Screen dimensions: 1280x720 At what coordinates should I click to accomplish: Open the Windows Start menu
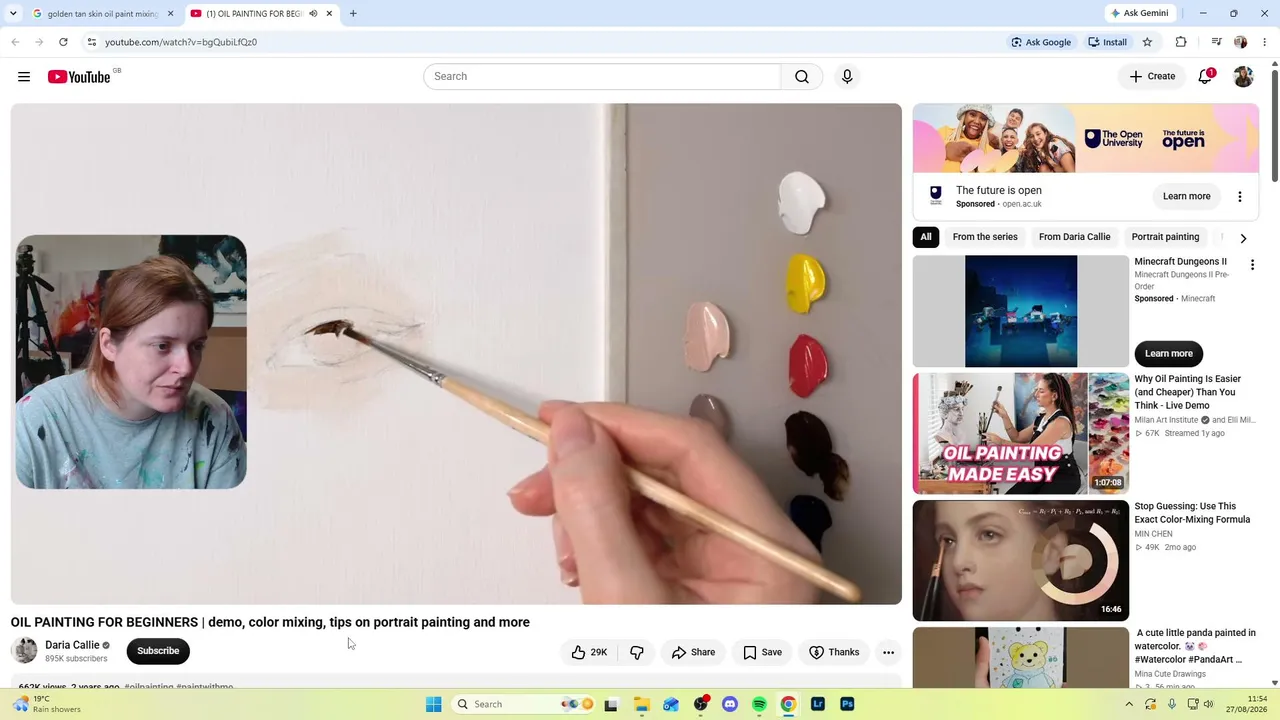pos(433,704)
